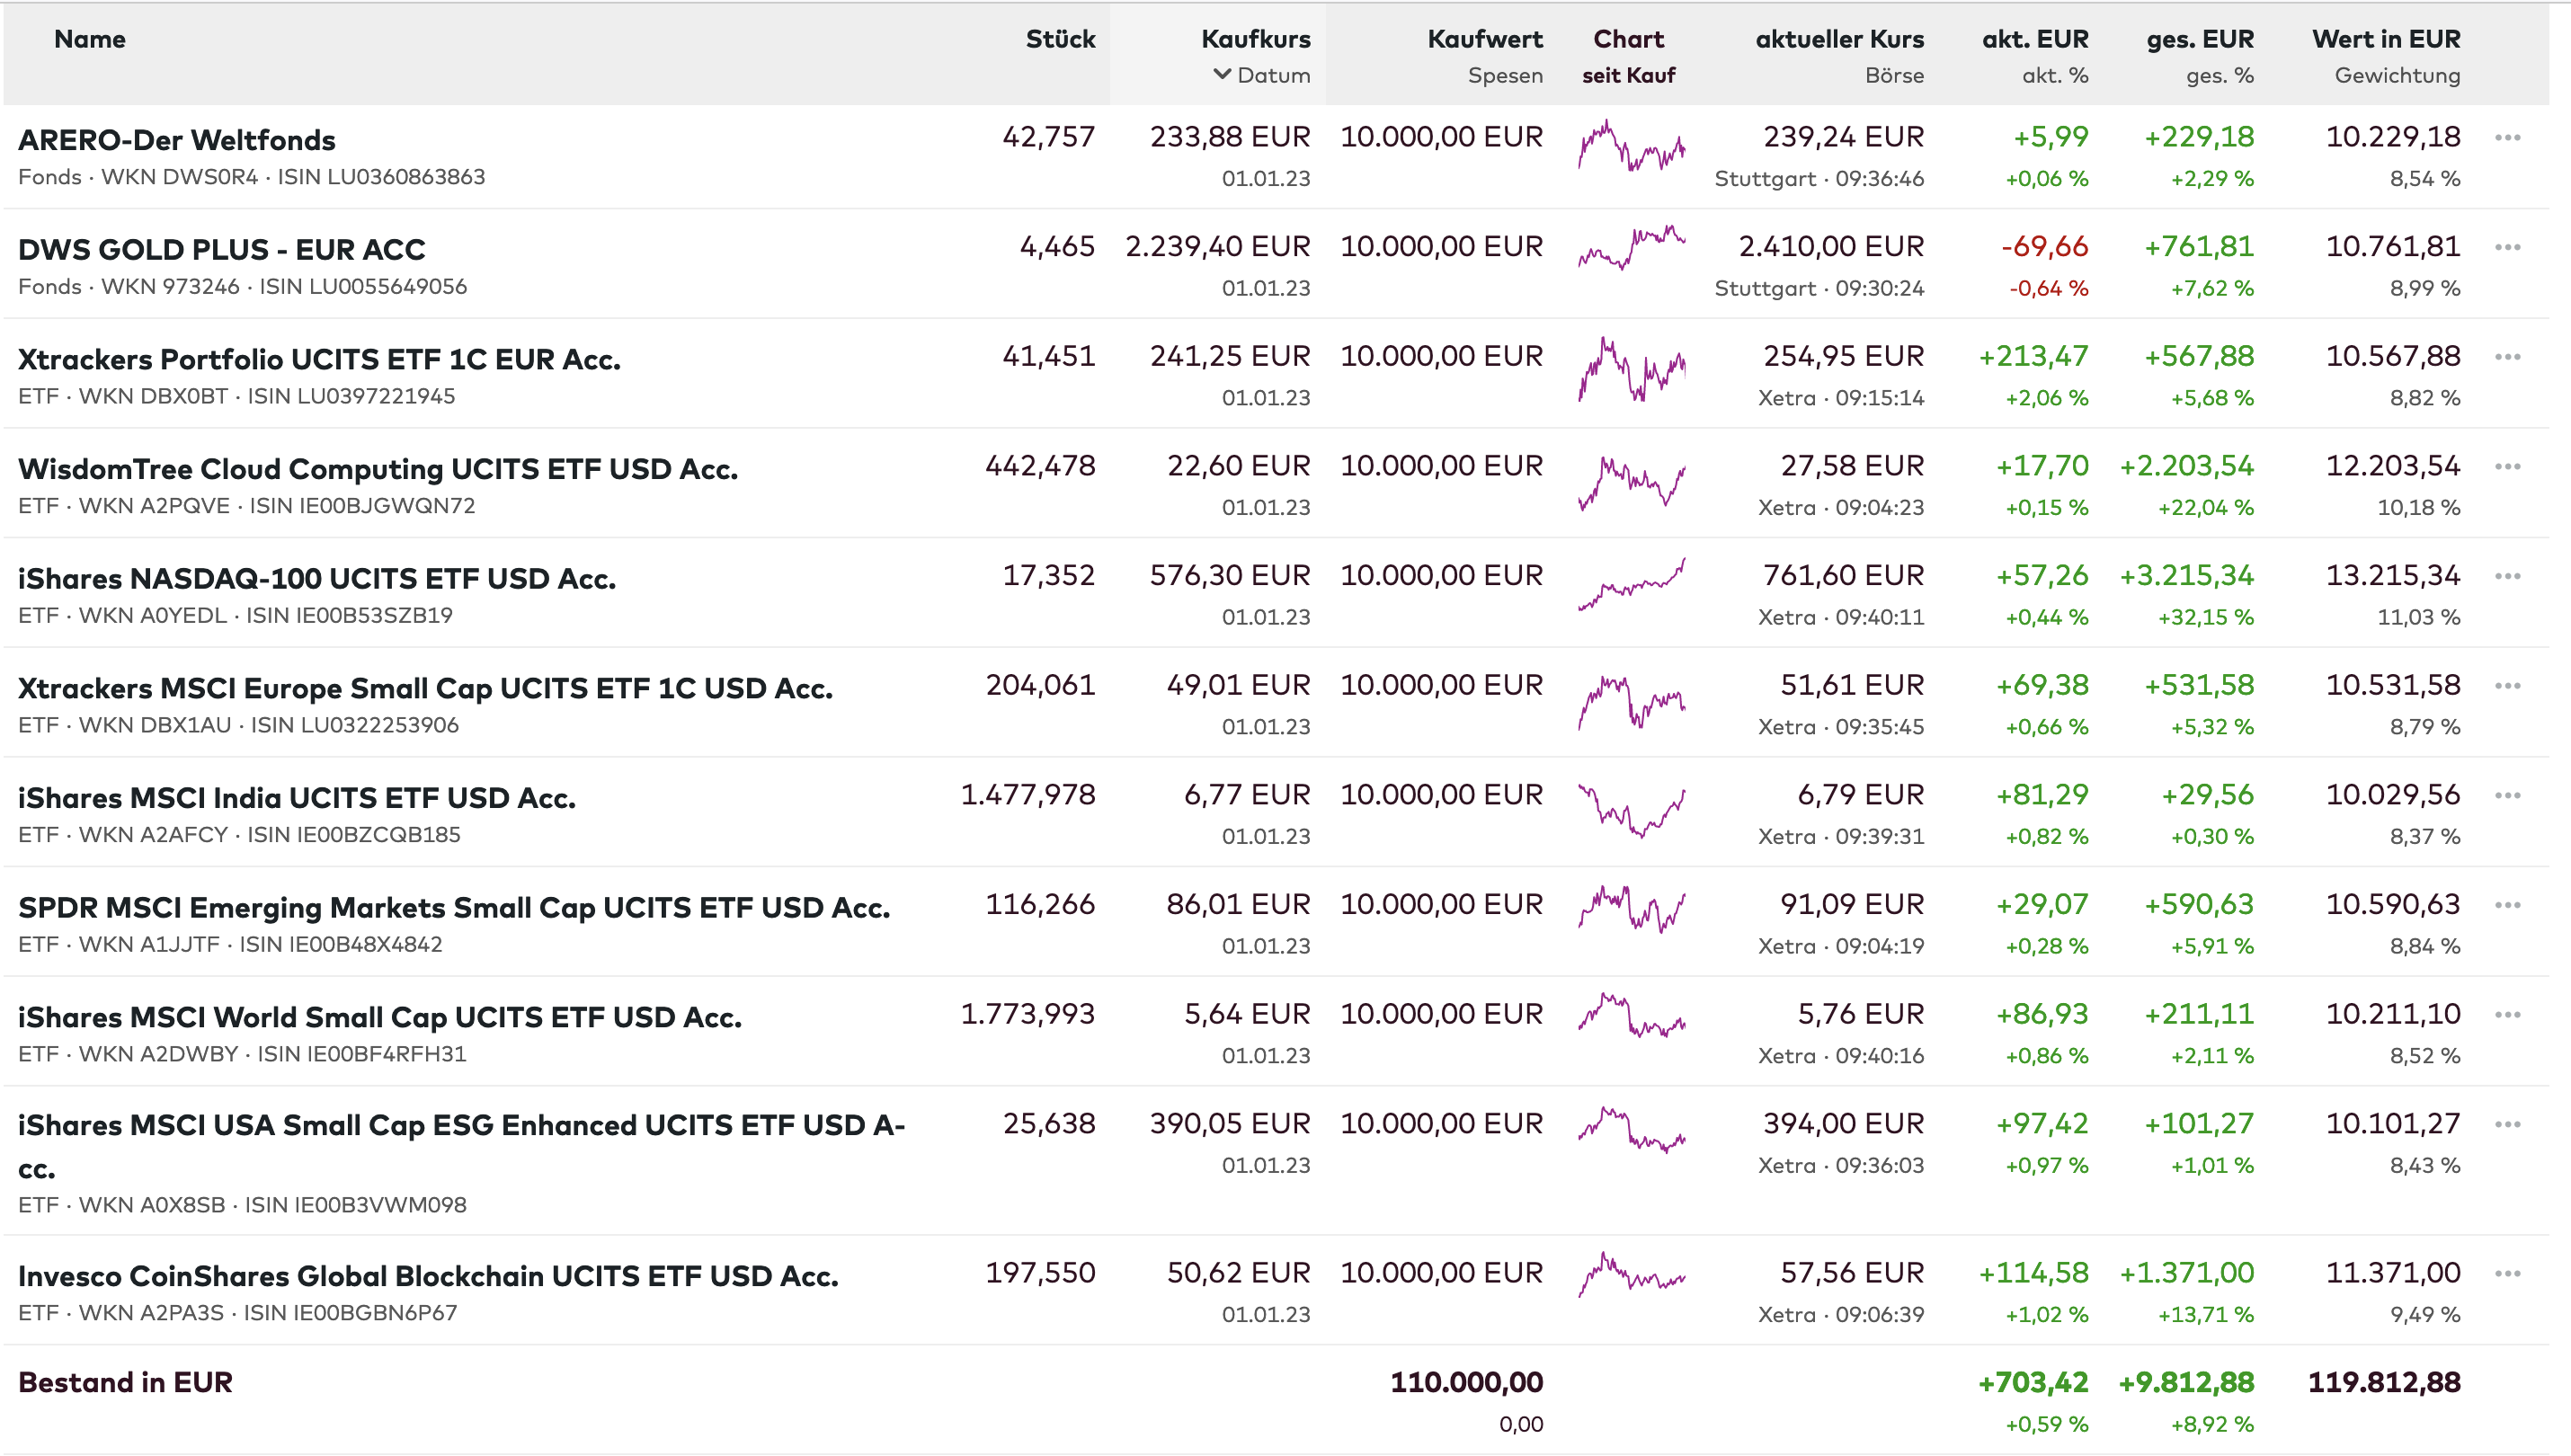Open iShares MSCI World Small Cap fund link
2571x1456 pixels.
[x=380, y=1017]
